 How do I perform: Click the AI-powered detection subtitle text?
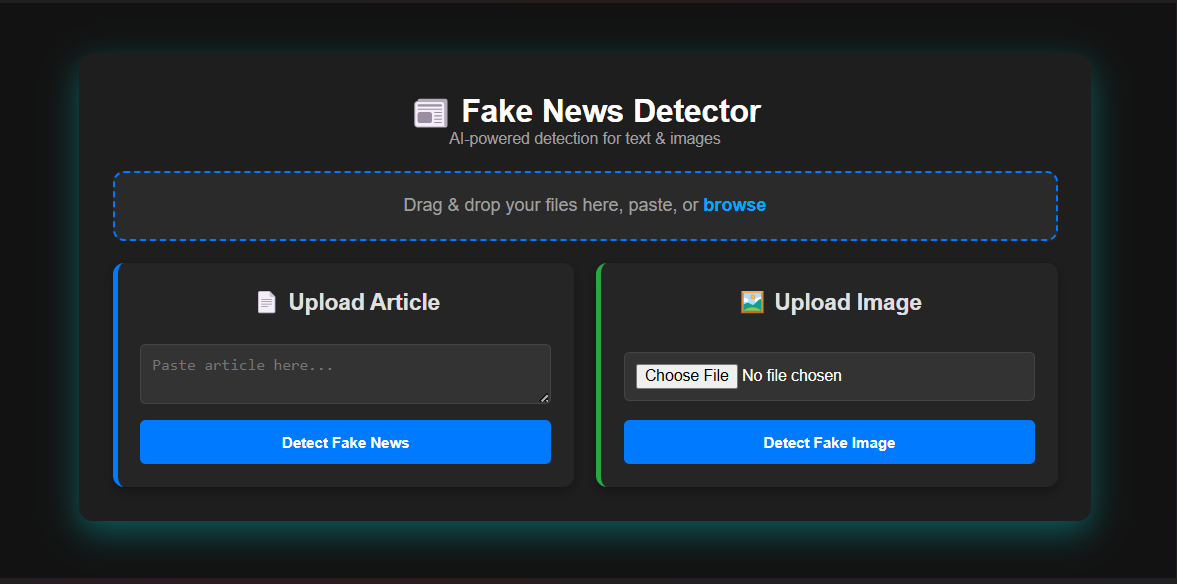(x=585, y=139)
